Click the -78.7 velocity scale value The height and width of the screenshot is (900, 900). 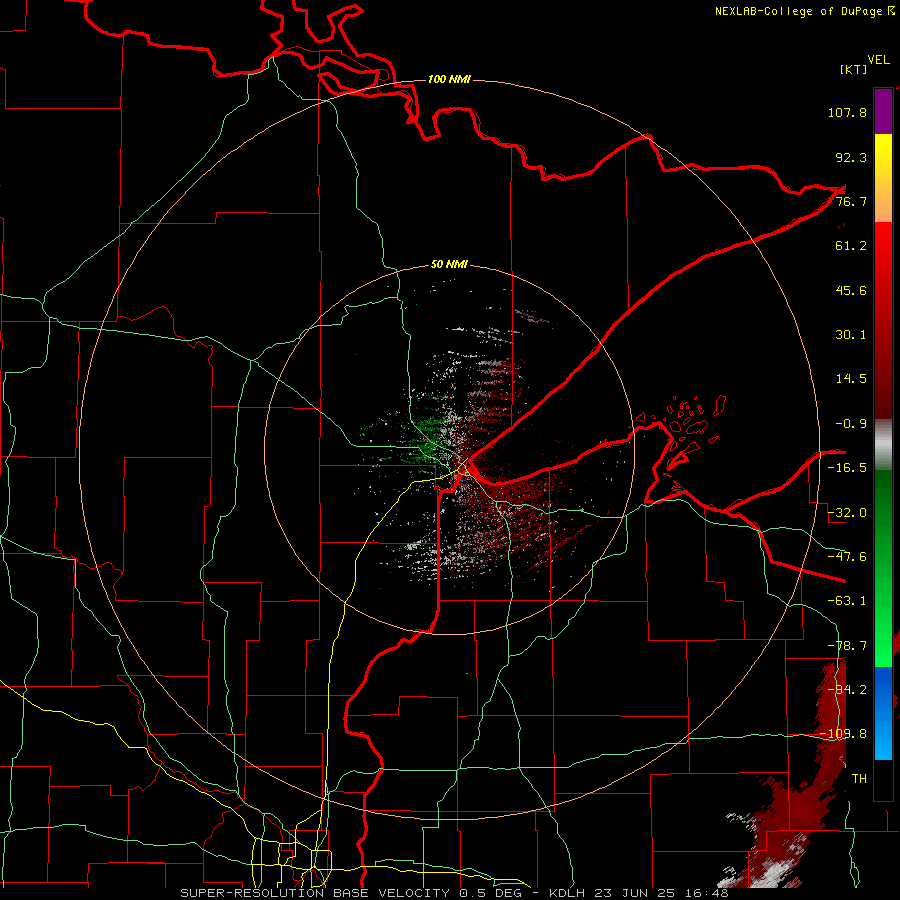point(847,646)
